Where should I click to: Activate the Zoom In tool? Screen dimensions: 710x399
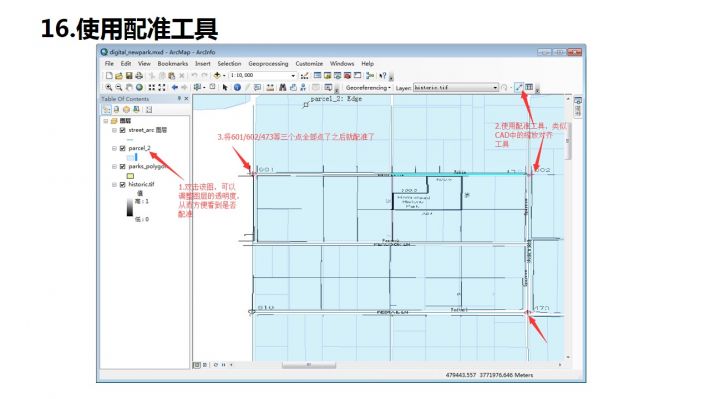[109, 87]
